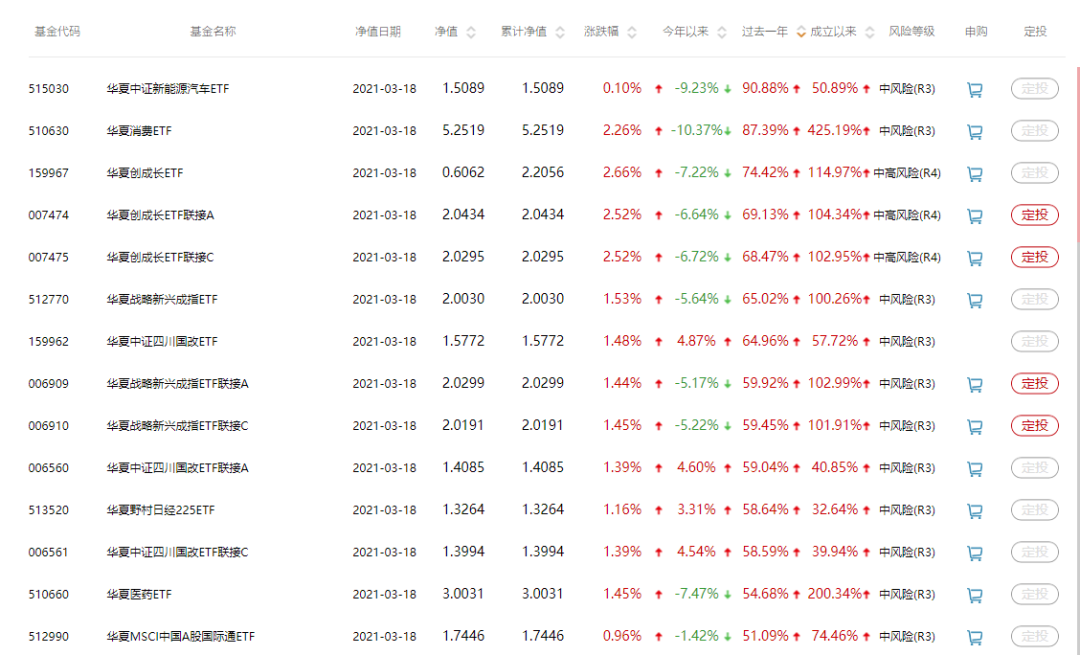
Task: Click the 定投 column header
Action: tap(1035, 32)
